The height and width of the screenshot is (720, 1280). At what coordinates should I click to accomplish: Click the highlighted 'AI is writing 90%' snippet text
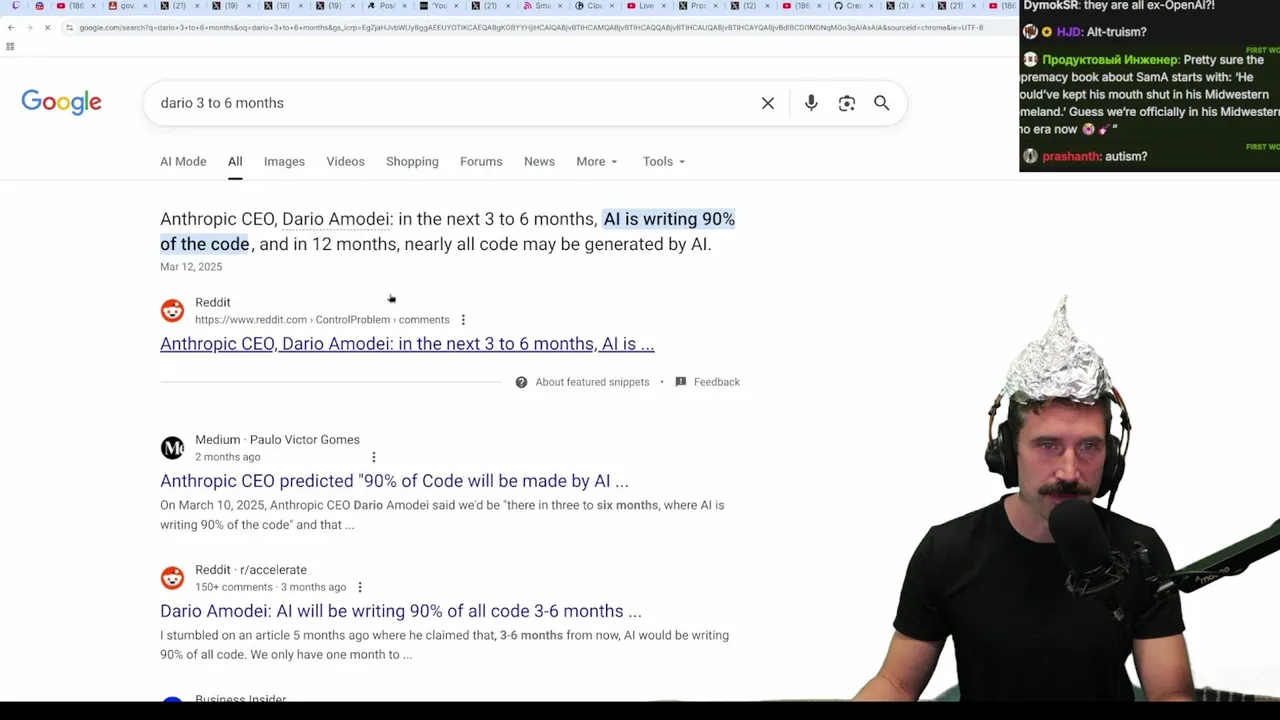pyautogui.click(x=669, y=219)
